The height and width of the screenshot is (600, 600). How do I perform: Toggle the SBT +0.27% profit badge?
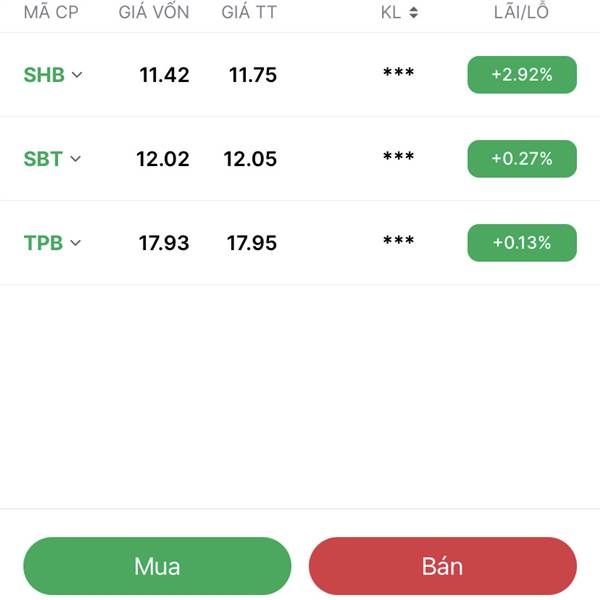coord(522,158)
